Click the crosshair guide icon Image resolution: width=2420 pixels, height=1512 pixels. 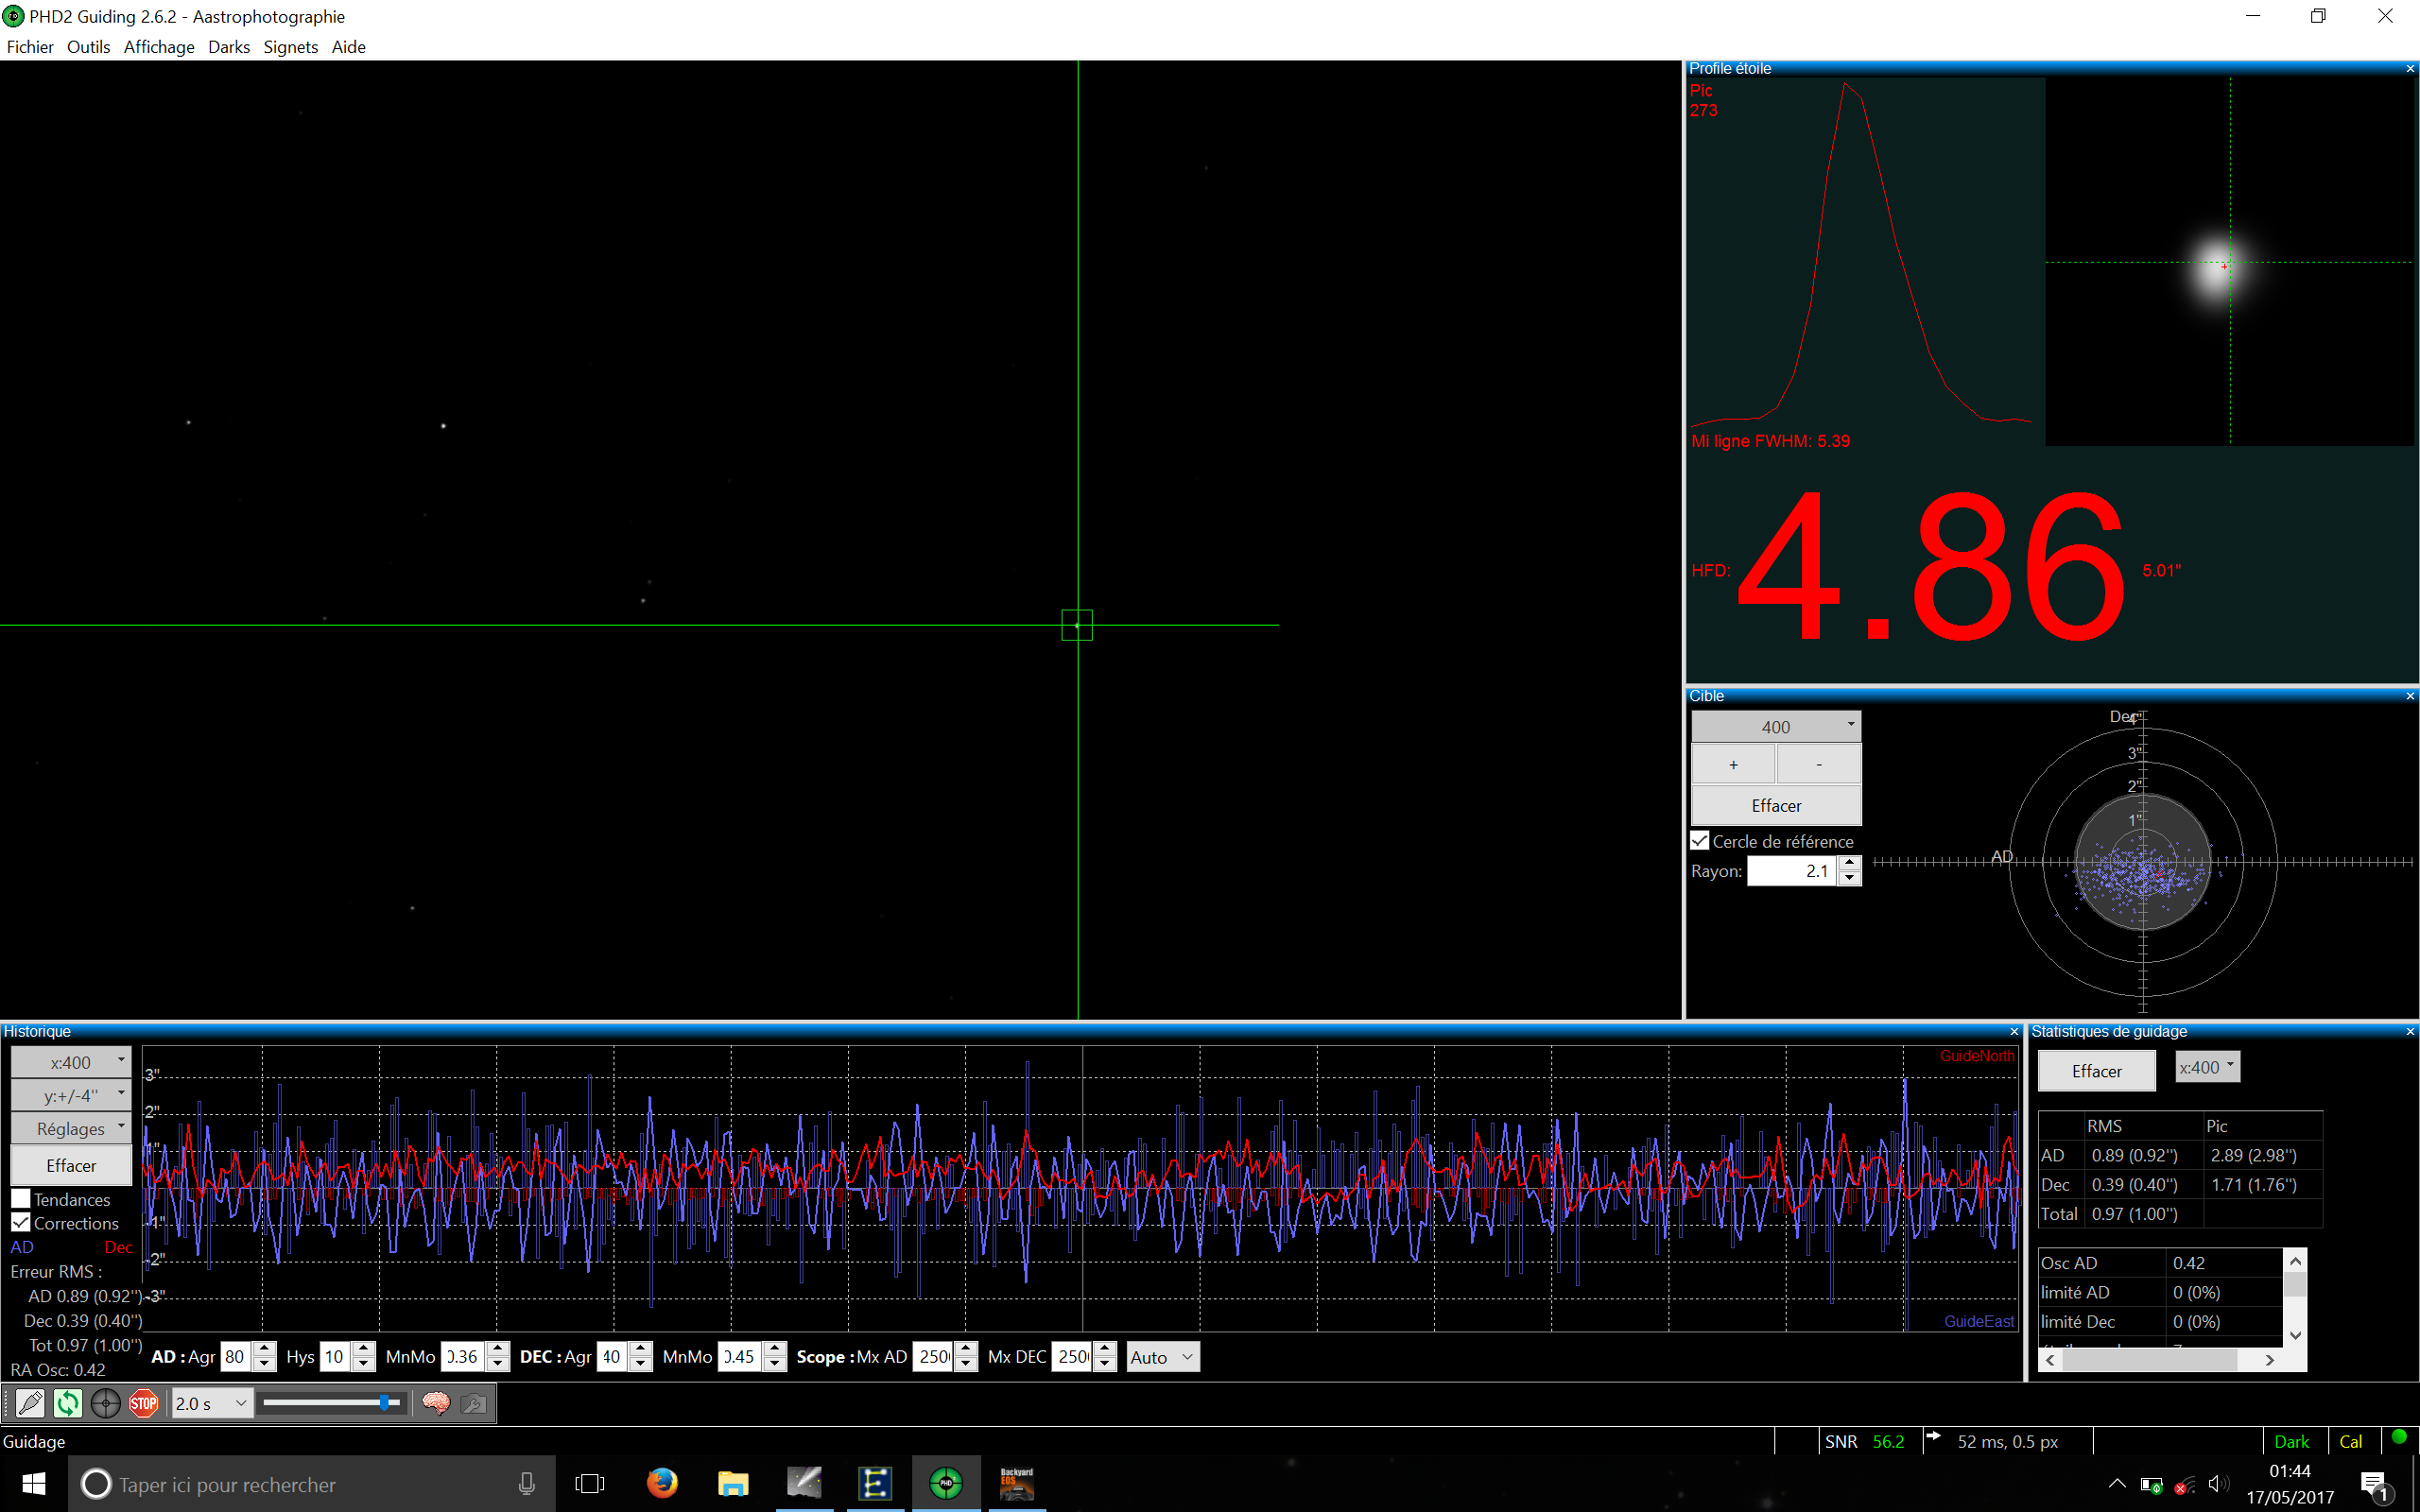point(105,1403)
